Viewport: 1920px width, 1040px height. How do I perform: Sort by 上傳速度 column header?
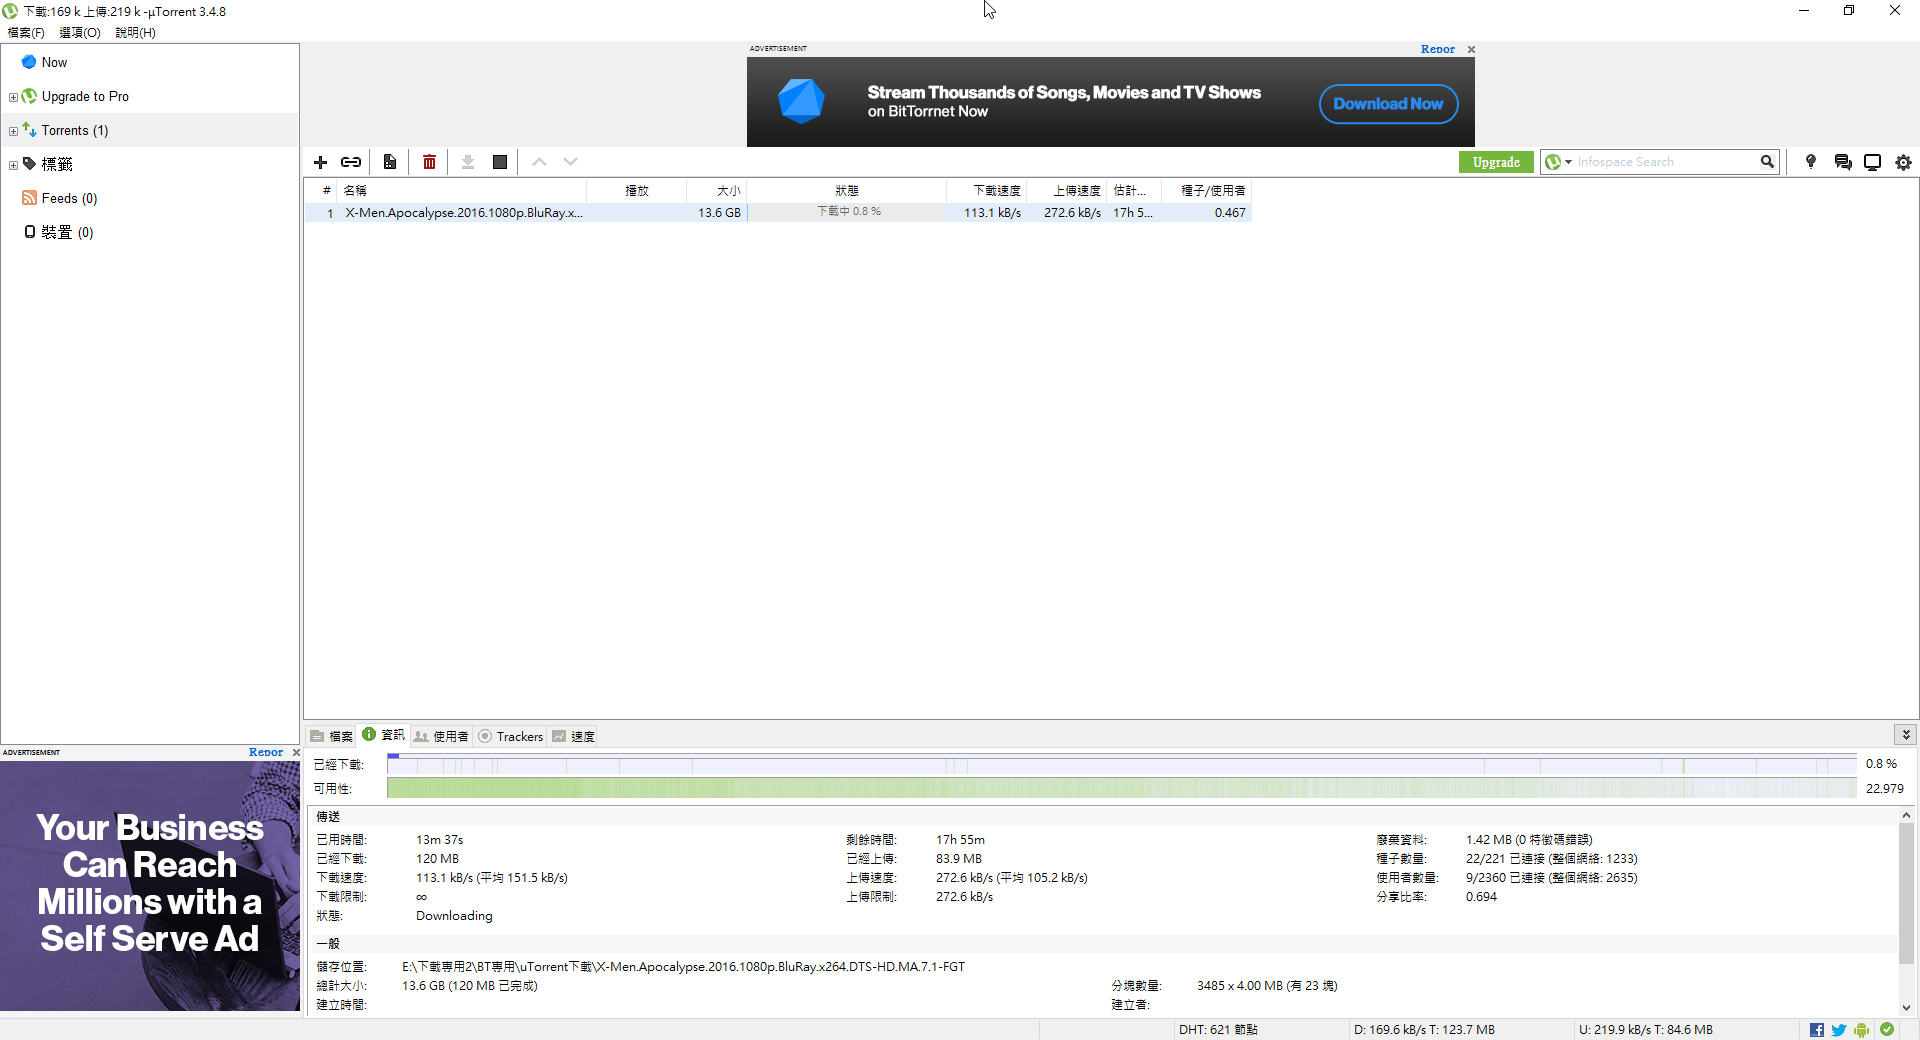point(1066,190)
